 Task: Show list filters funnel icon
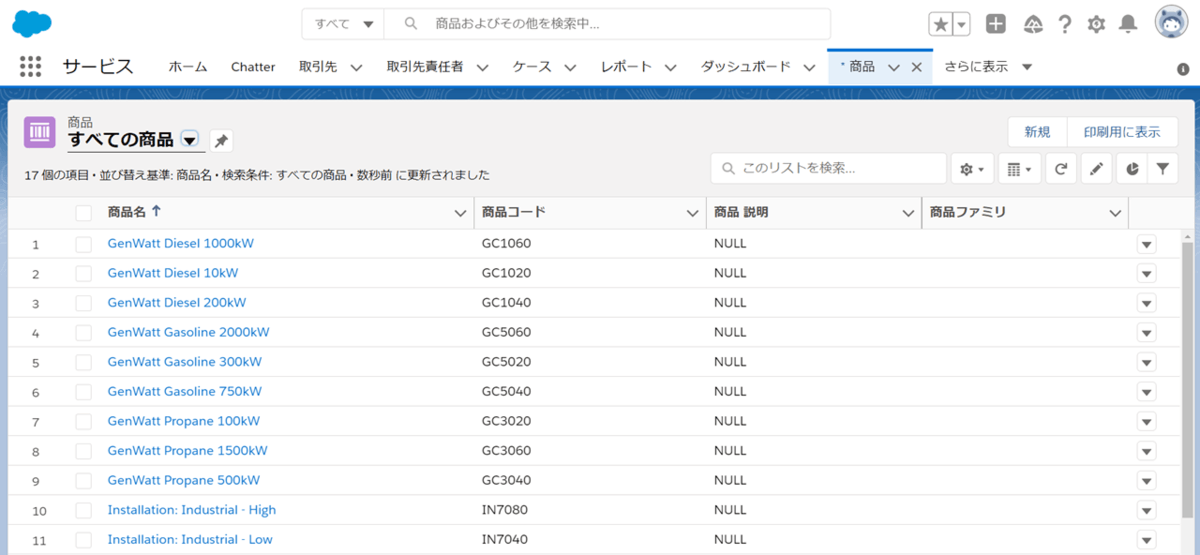pyautogui.click(x=1162, y=169)
